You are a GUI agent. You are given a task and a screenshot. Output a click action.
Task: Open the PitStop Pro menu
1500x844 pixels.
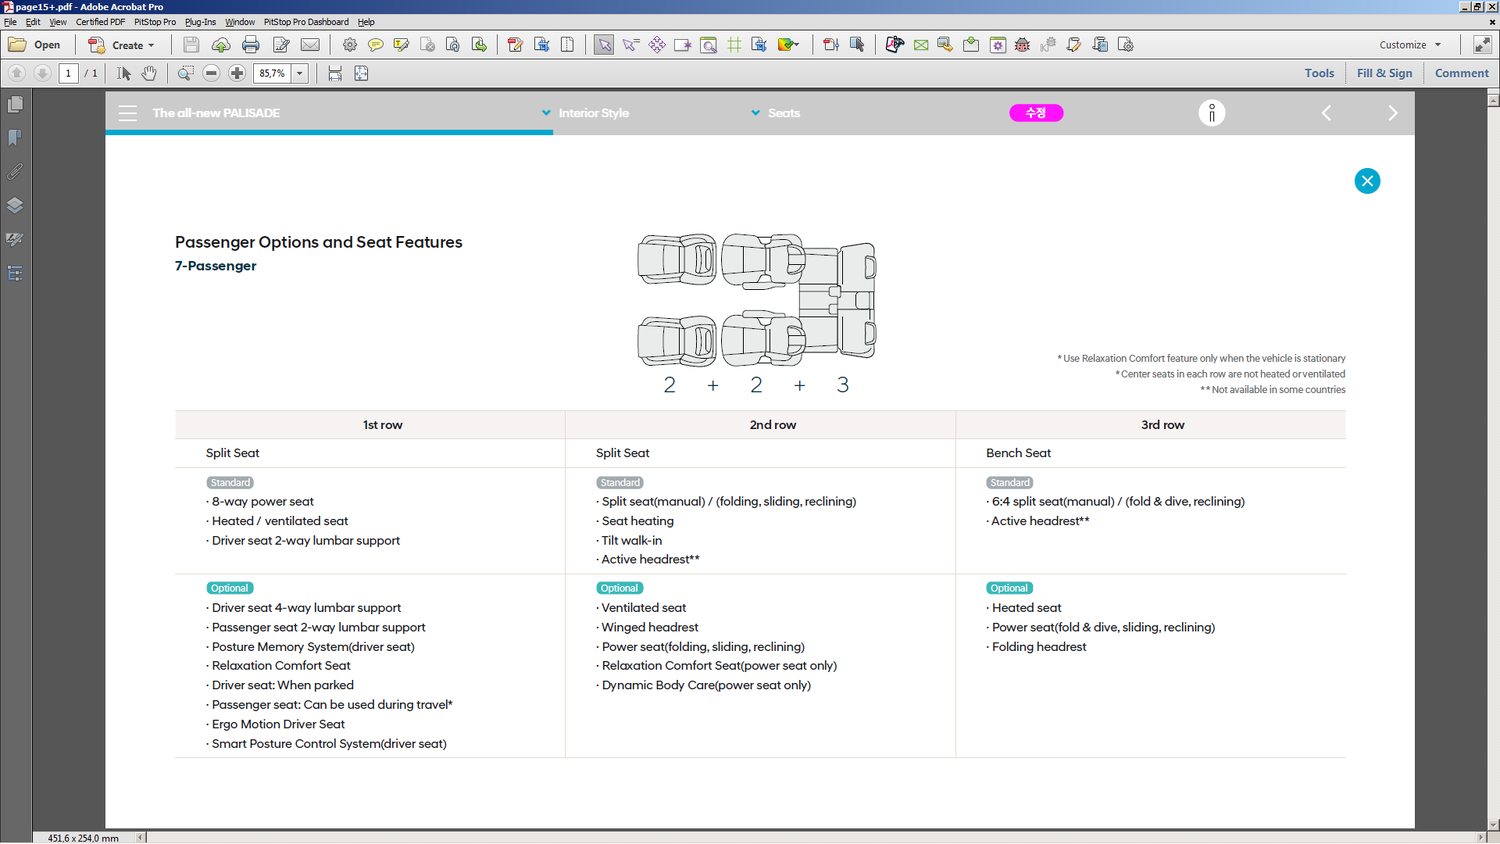click(155, 22)
